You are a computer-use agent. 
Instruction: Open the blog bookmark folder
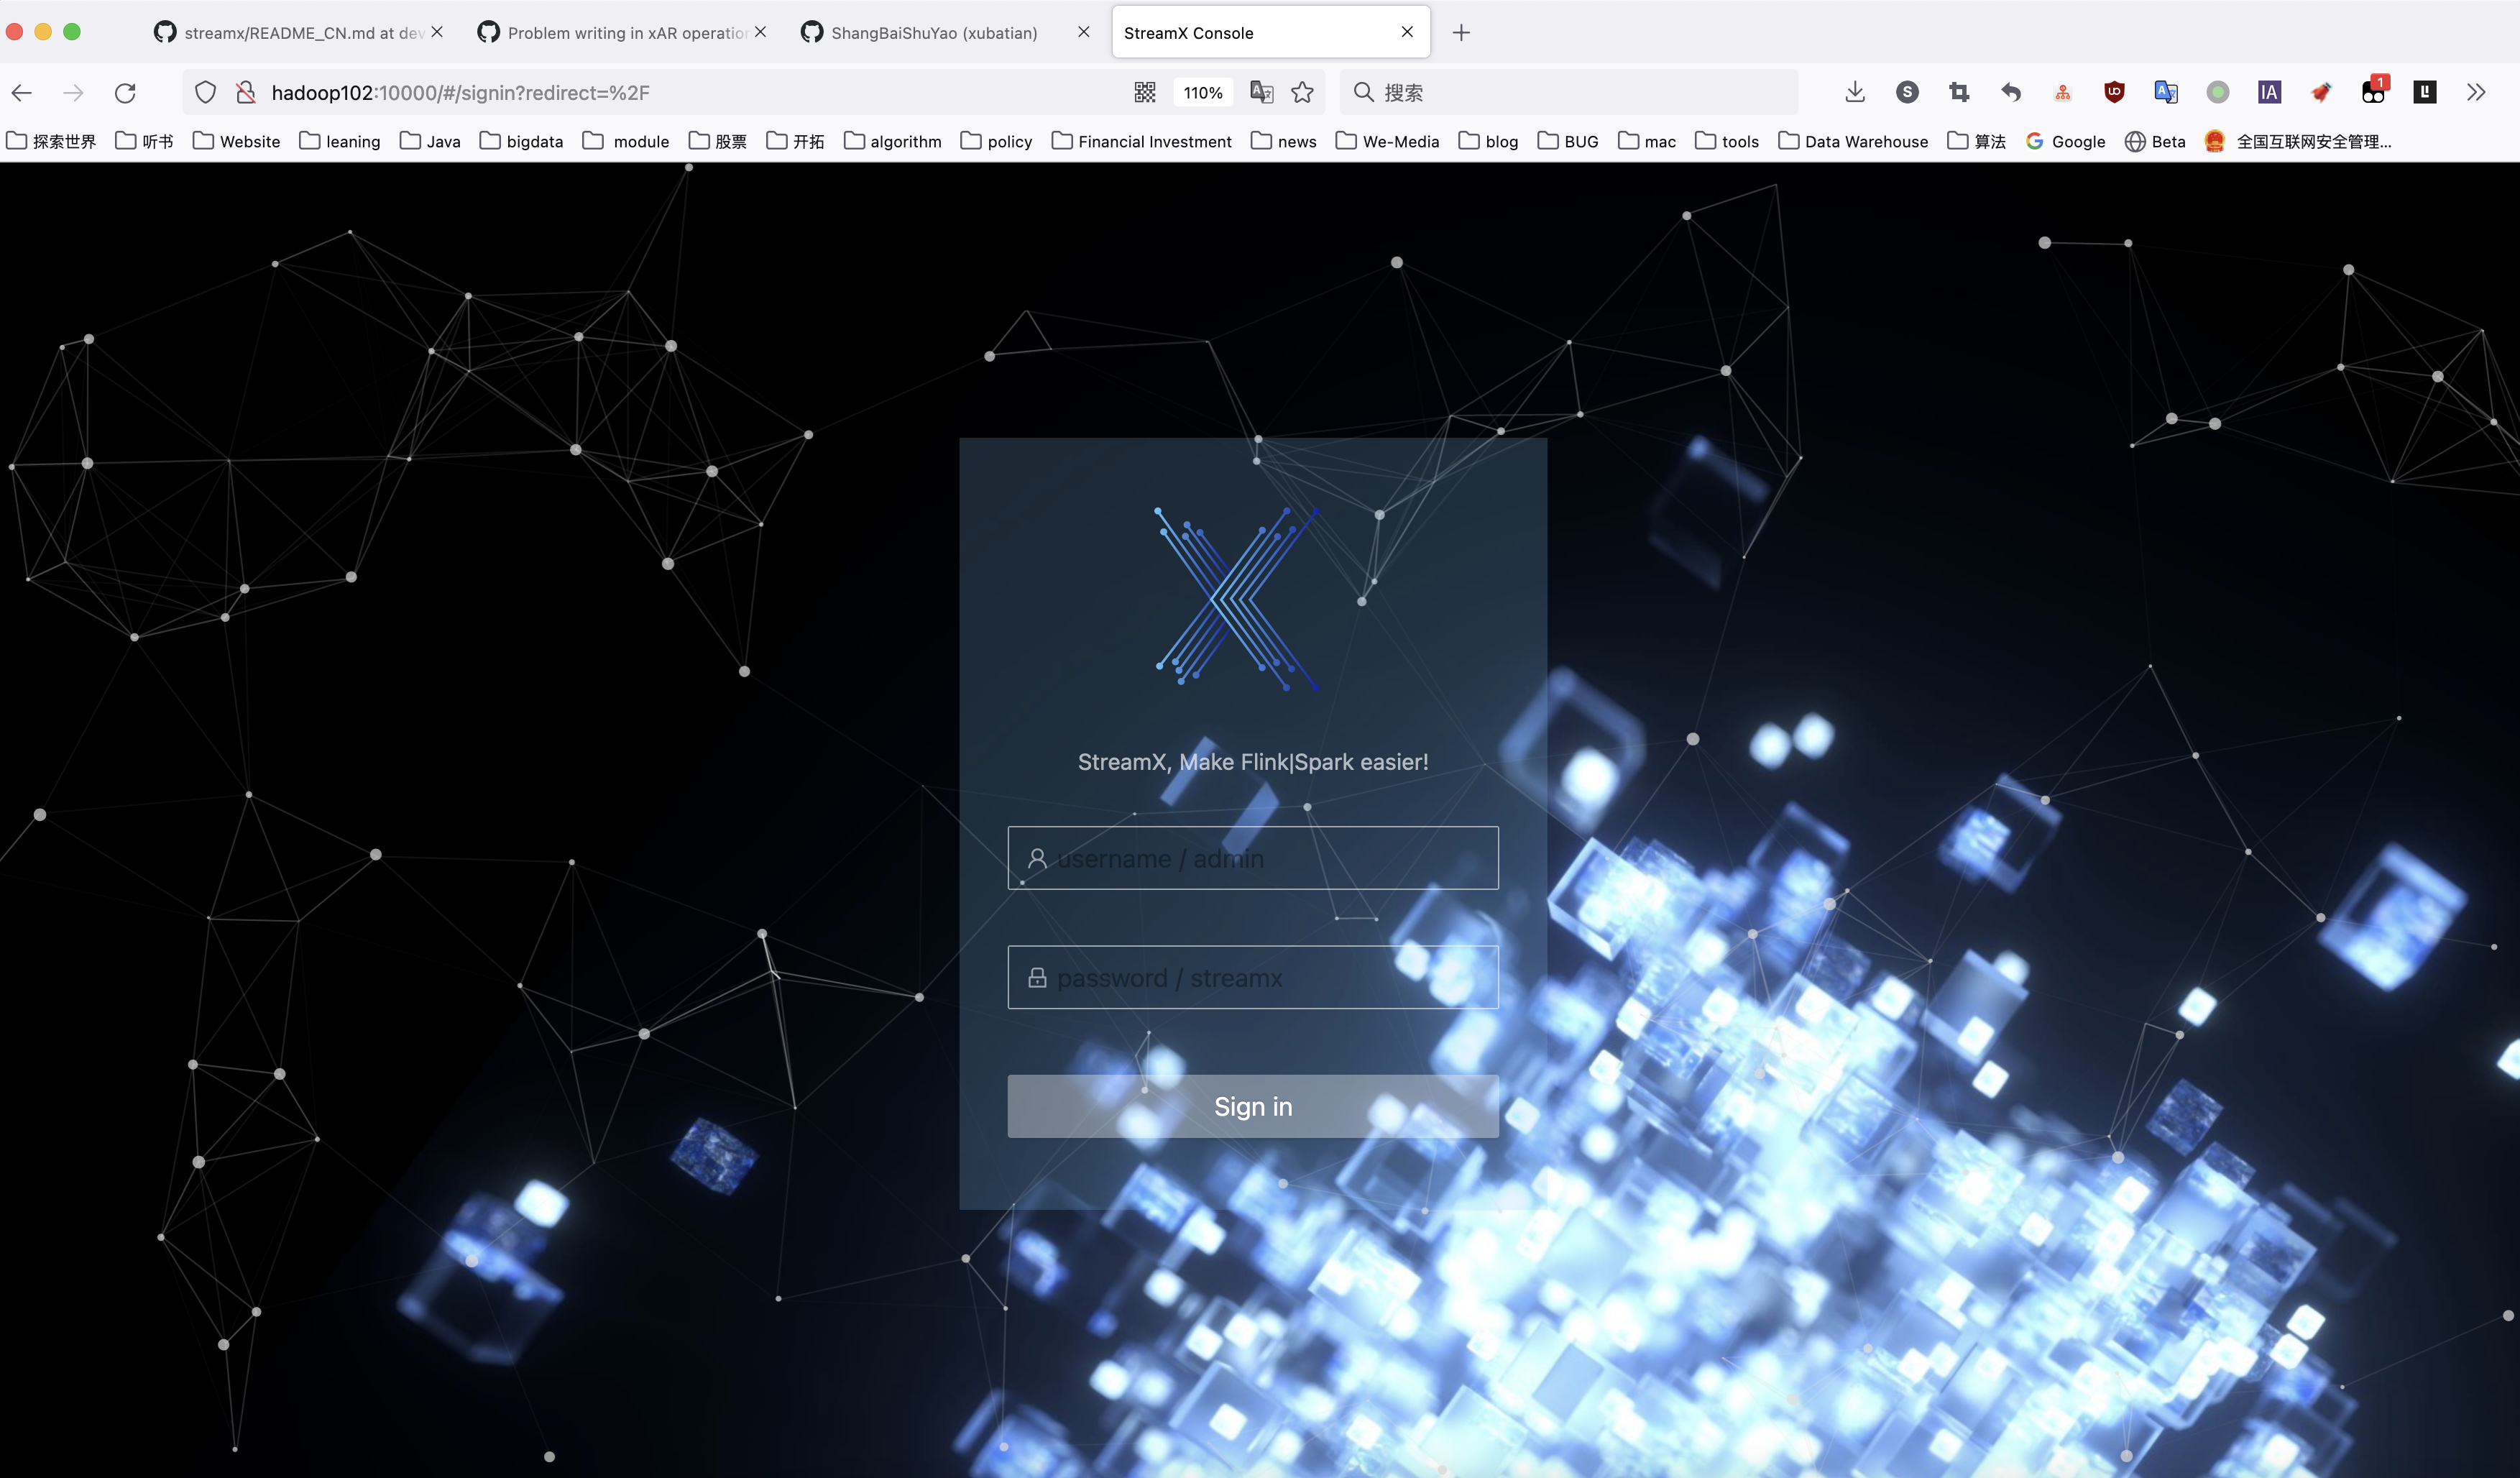click(1488, 141)
